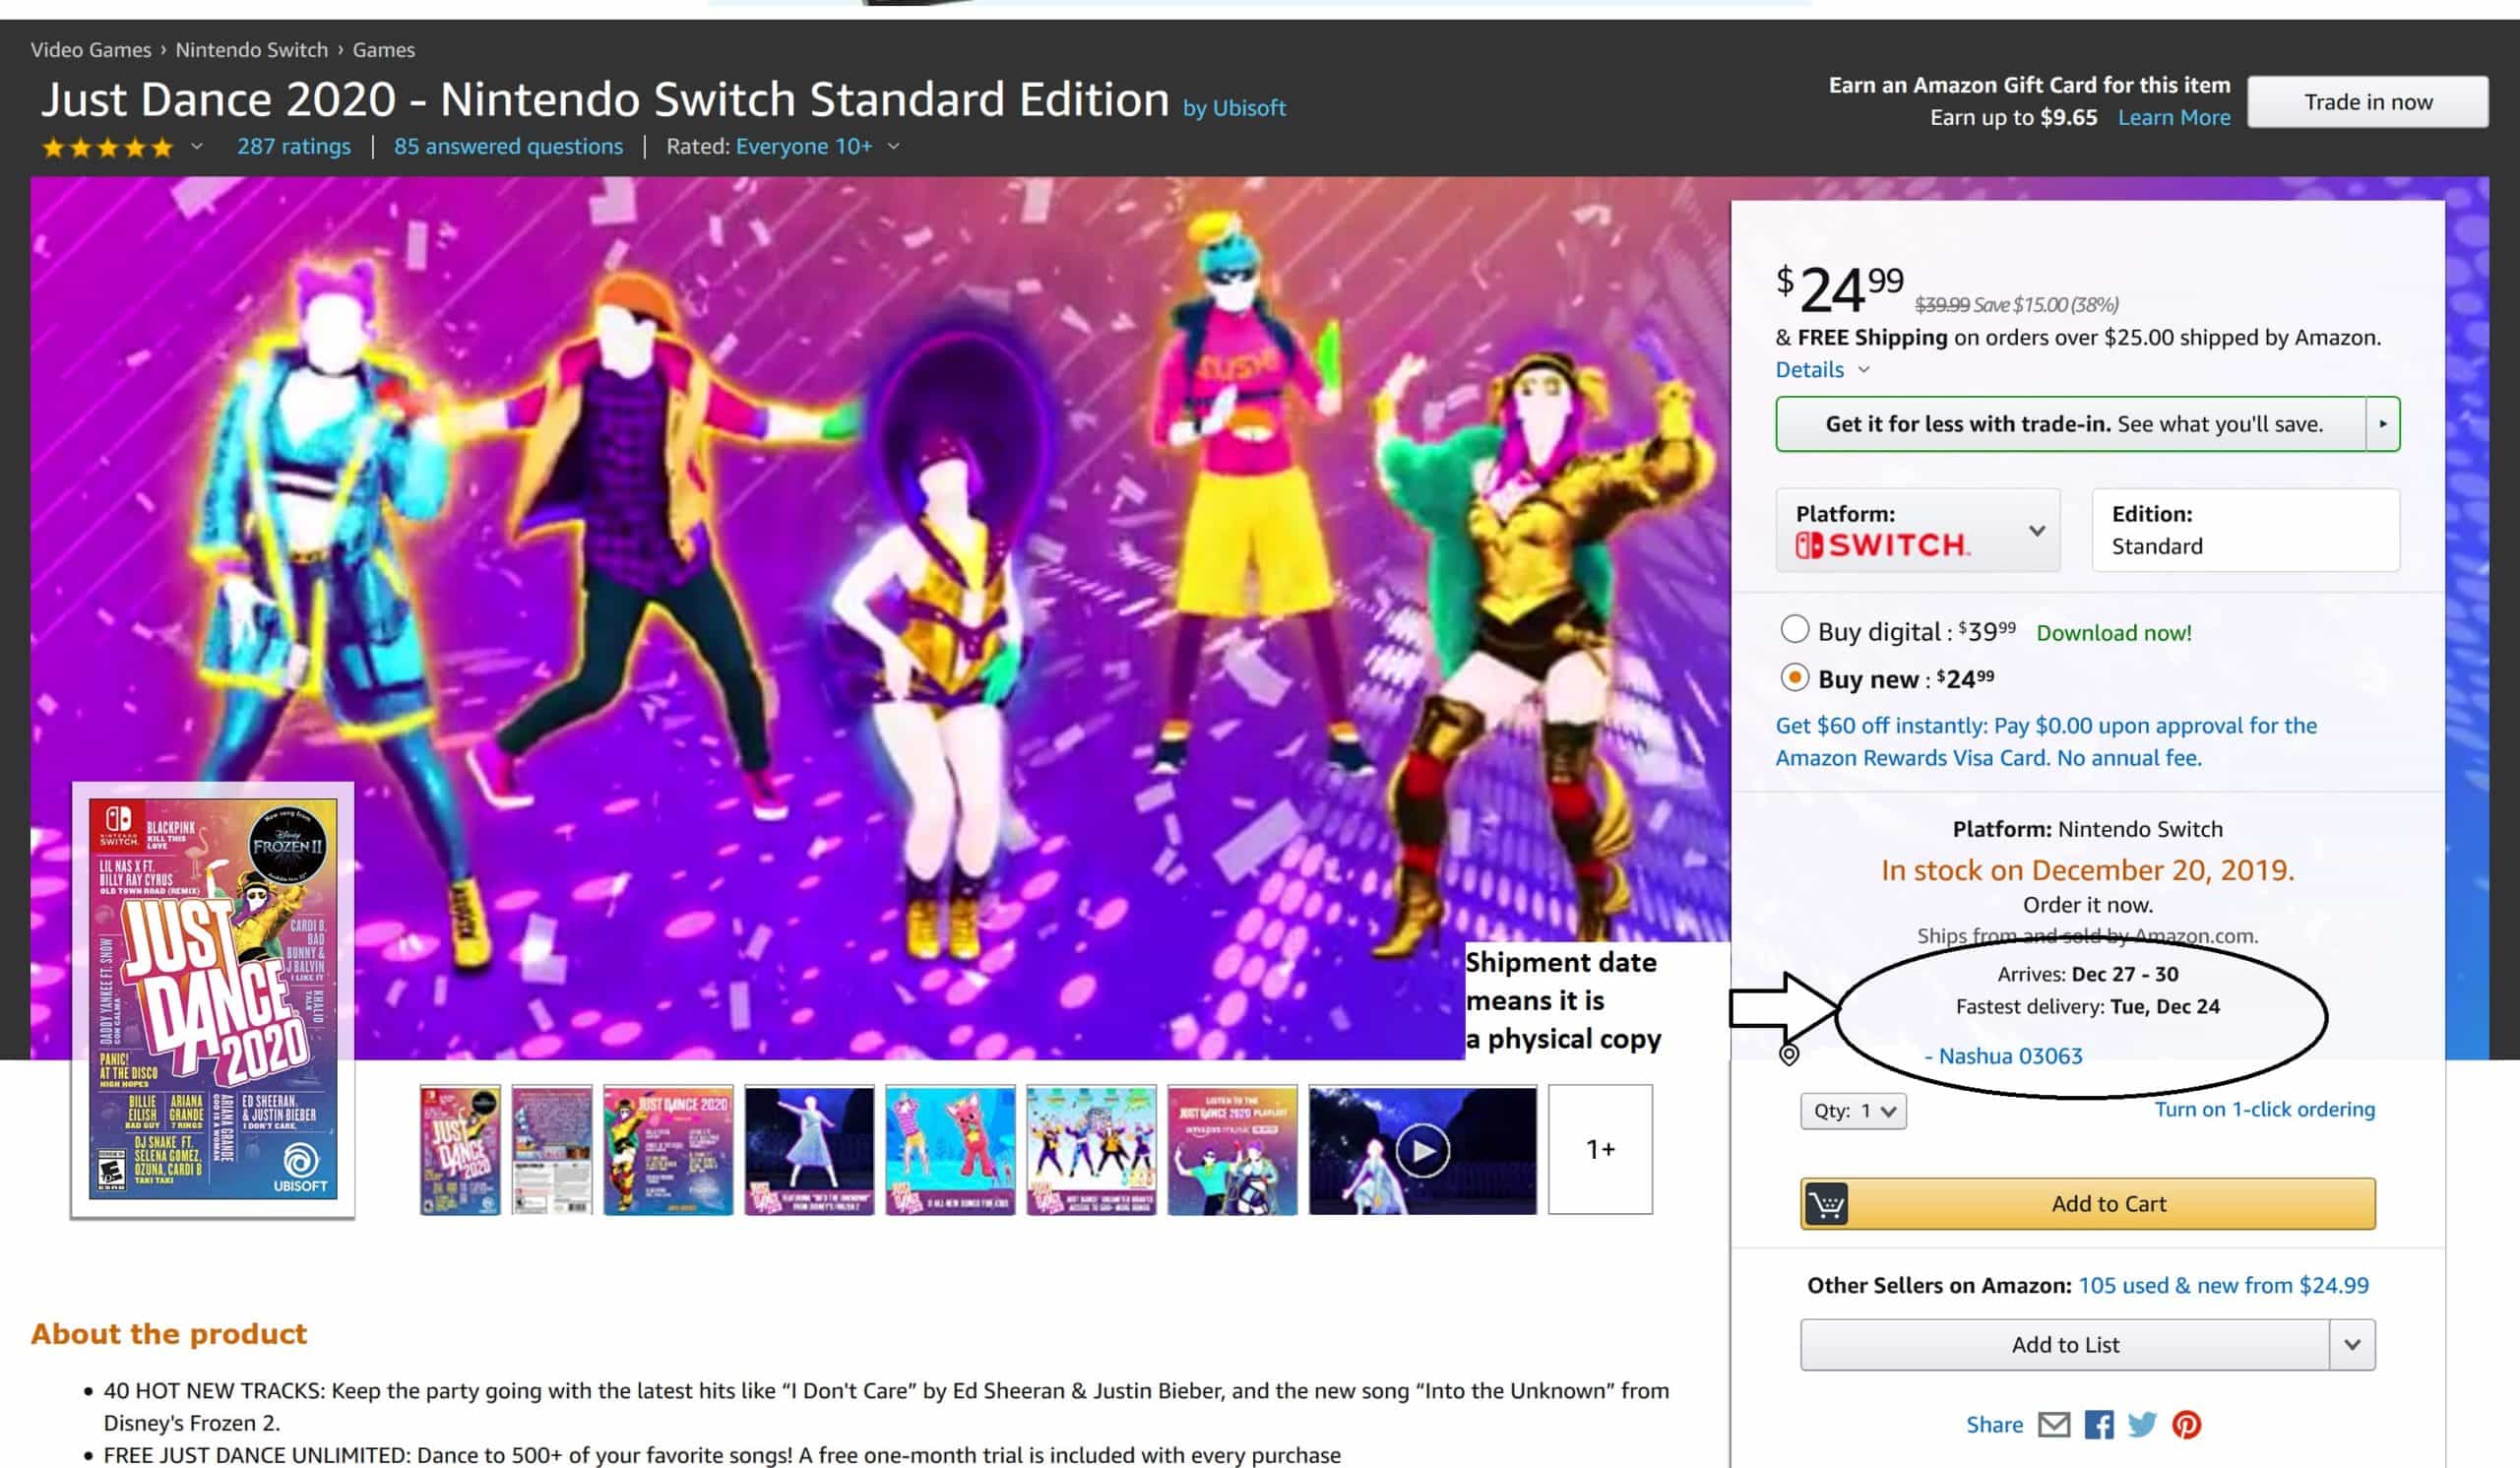Image resolution: width=2520 pixels, height=1468 pixels.
Task: Open the Qty quantity dropdown
Action: (1853, 1111)
